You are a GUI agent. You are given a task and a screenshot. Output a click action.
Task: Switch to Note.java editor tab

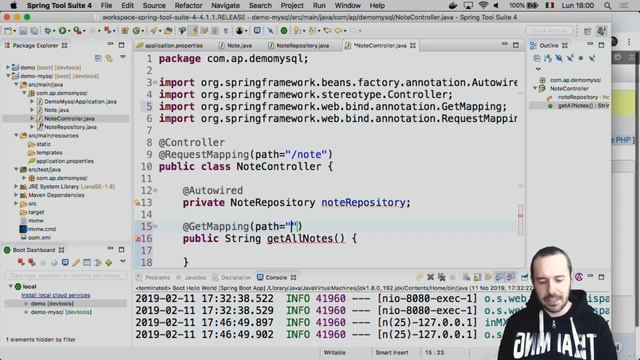[236, 45]
